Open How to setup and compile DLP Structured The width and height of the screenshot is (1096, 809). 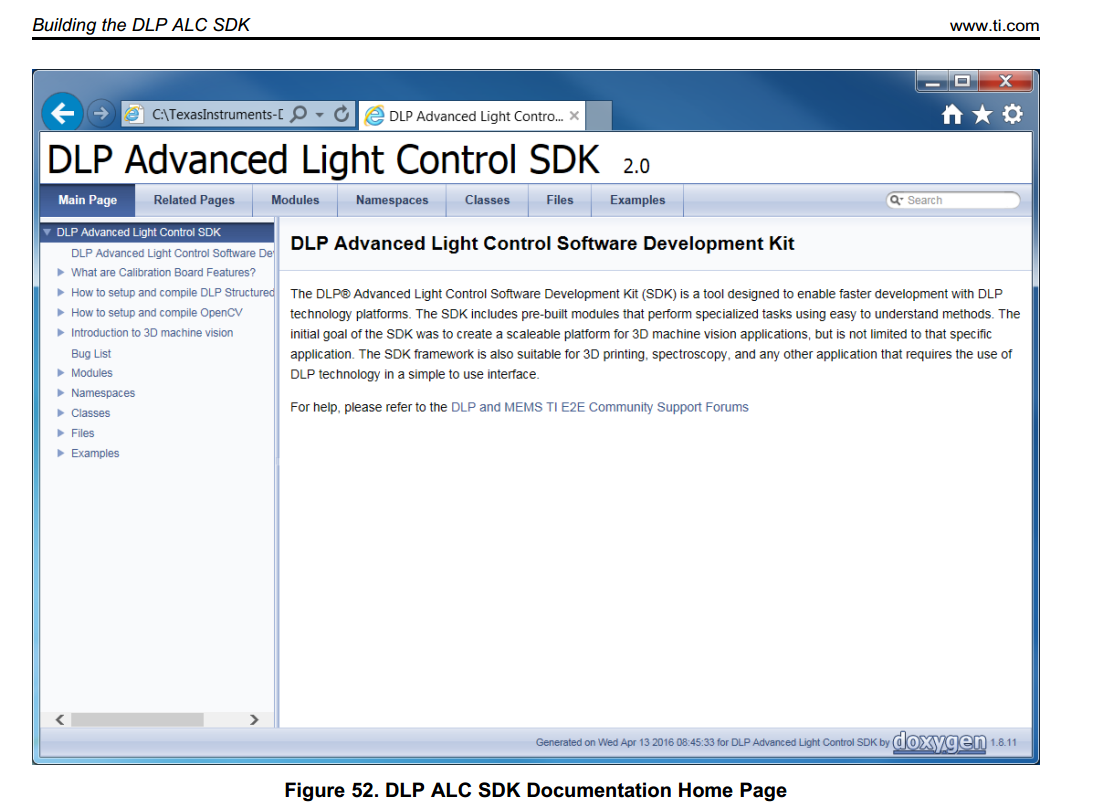(172, 292)
